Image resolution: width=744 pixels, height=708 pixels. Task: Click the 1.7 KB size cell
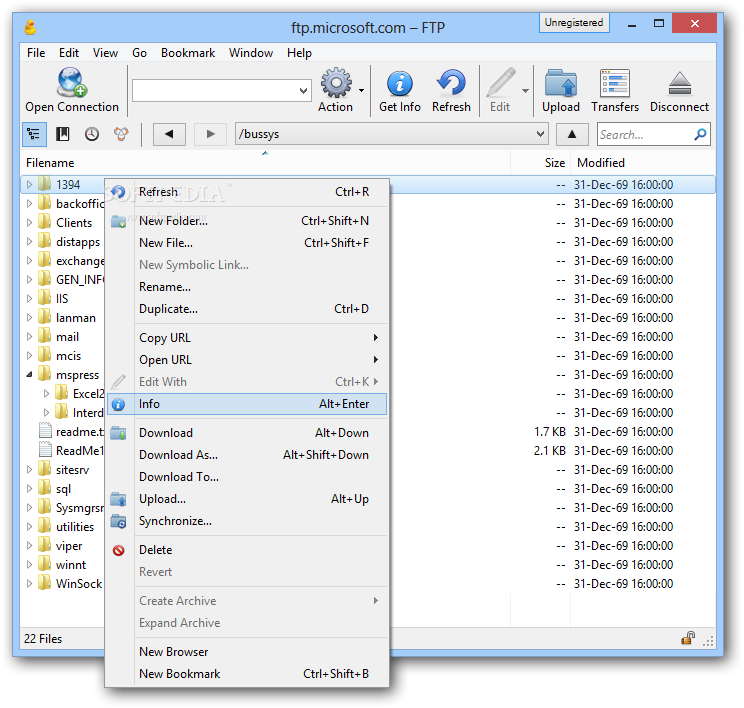point(549,432)
